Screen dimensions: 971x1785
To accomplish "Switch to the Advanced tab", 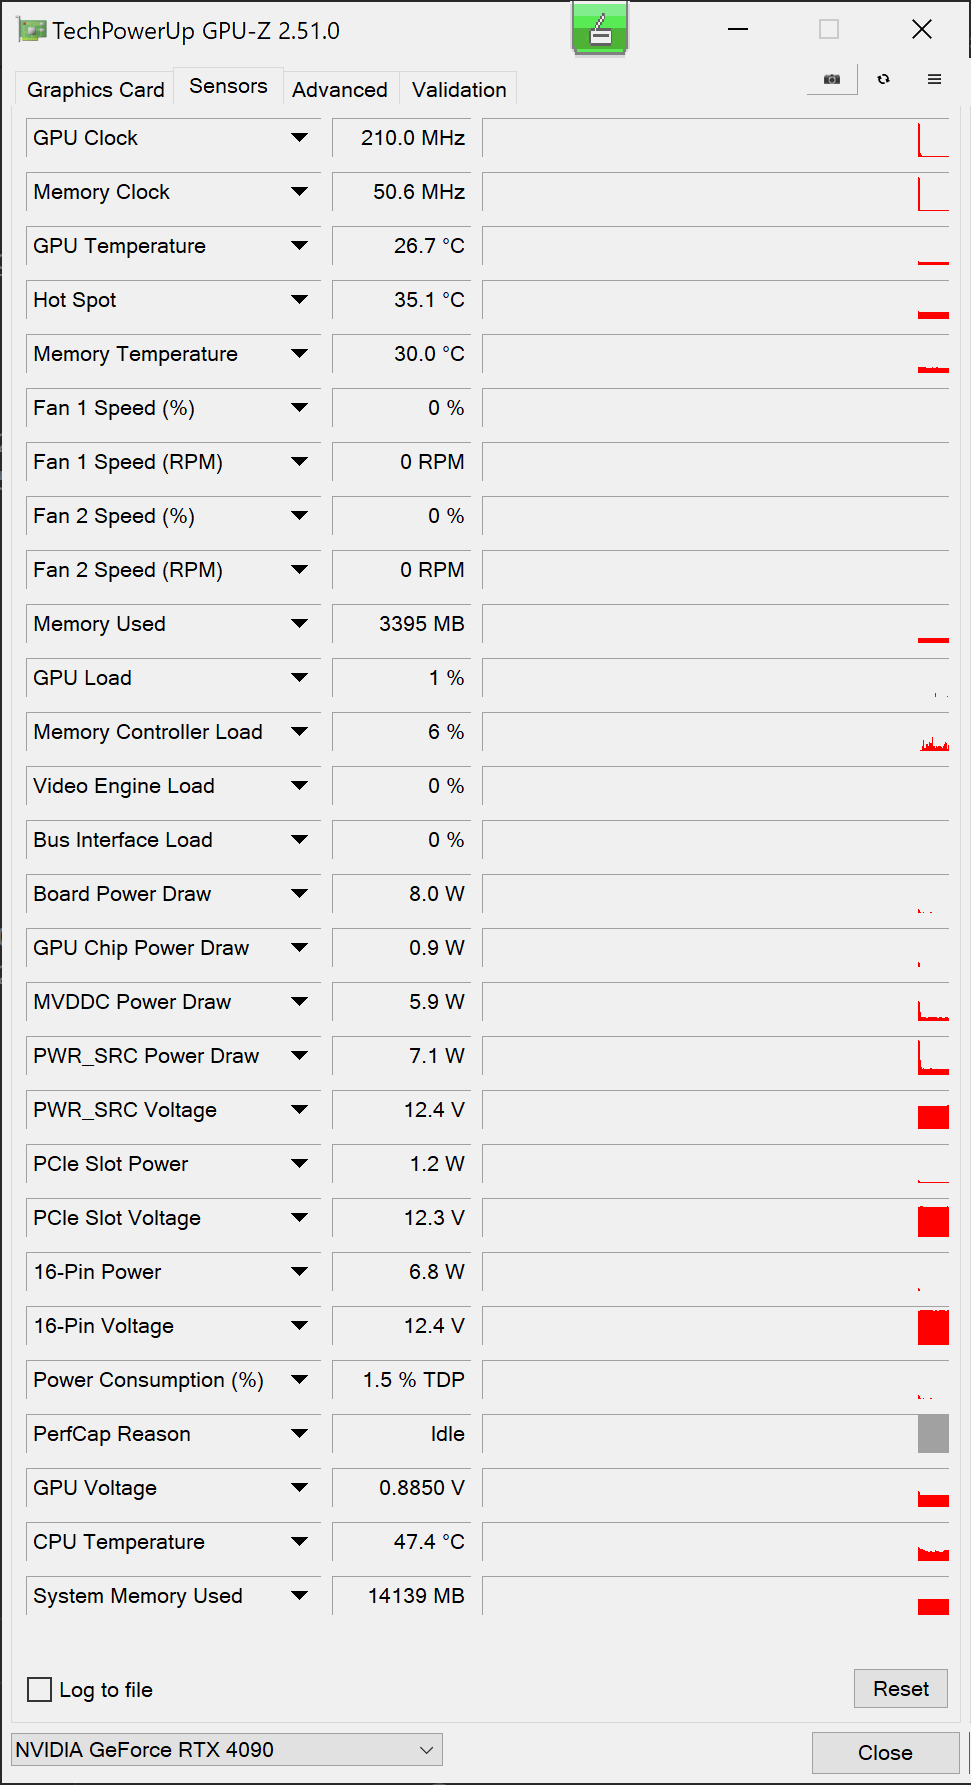I will [x=340, y=90].
